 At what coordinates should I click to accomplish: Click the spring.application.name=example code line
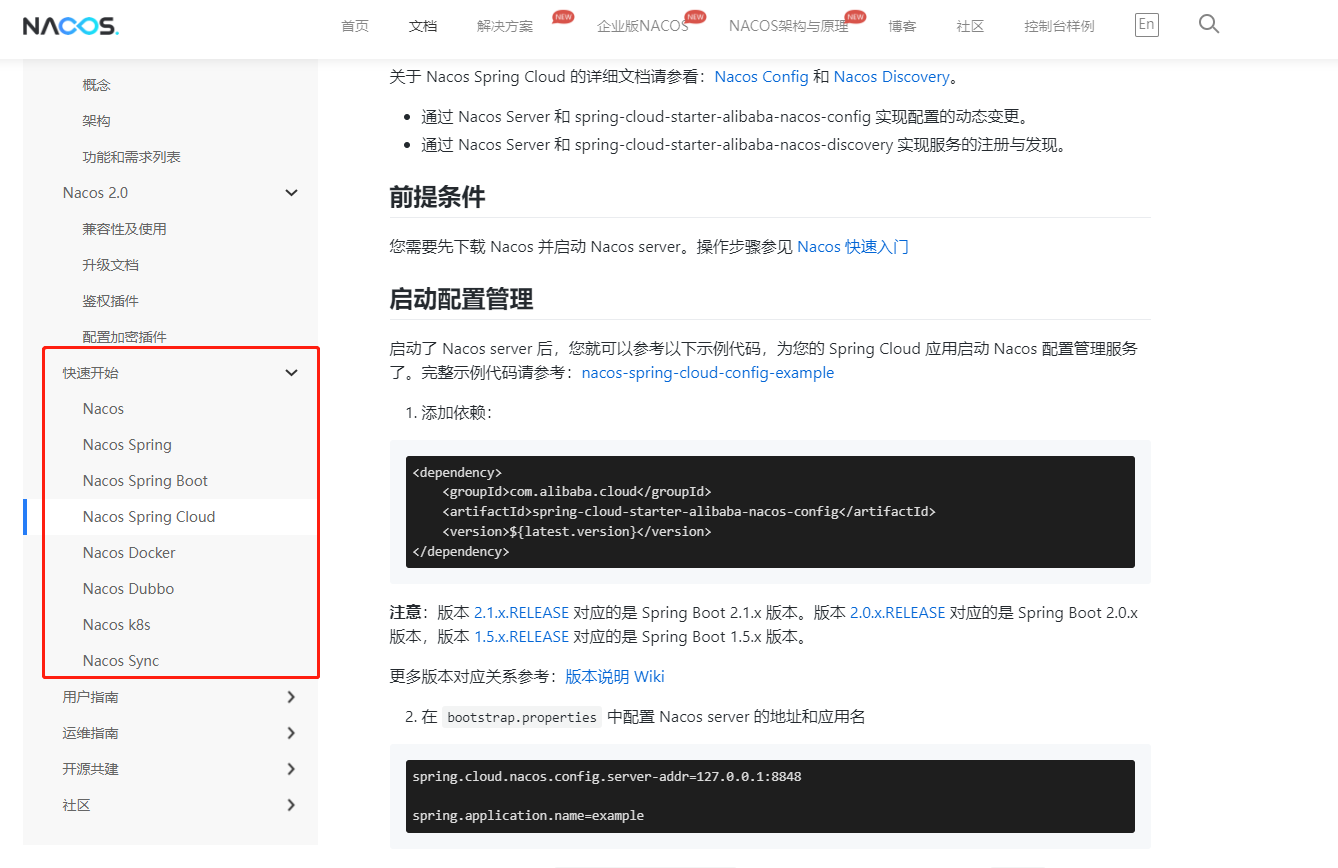click(x=528, y=816)
